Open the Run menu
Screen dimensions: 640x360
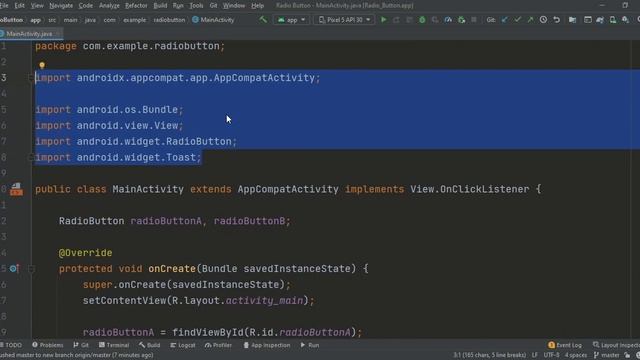(x=178, y=6)
